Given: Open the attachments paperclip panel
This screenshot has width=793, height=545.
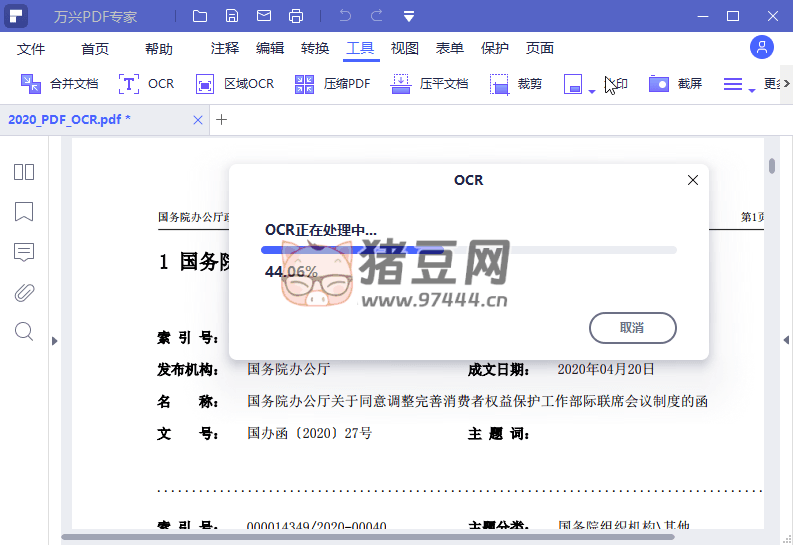Looking at the screenshot, I should 24,292.
